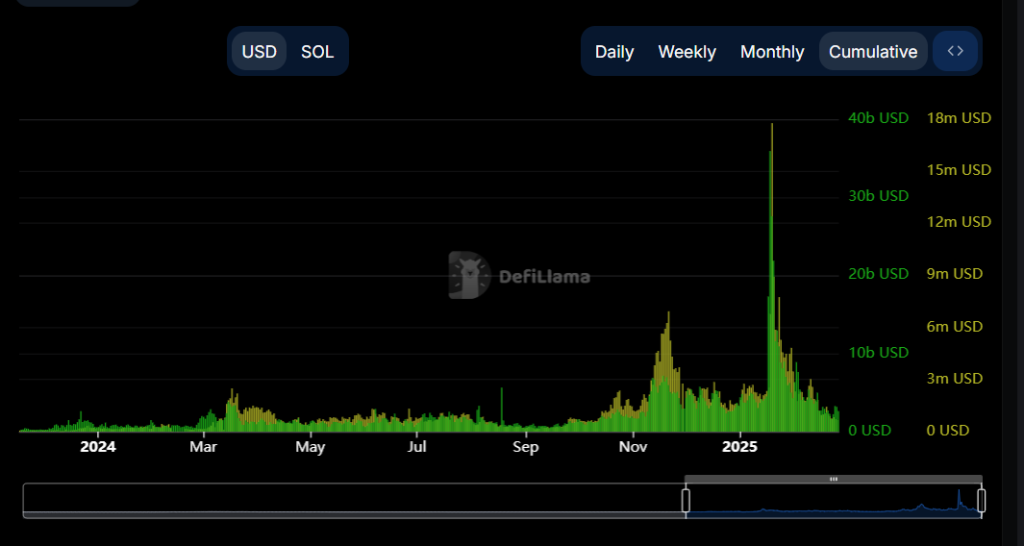The height and width of the screenshot is (546, 1024).
Task: Select the Weekly interval
Action: point(687,52)
